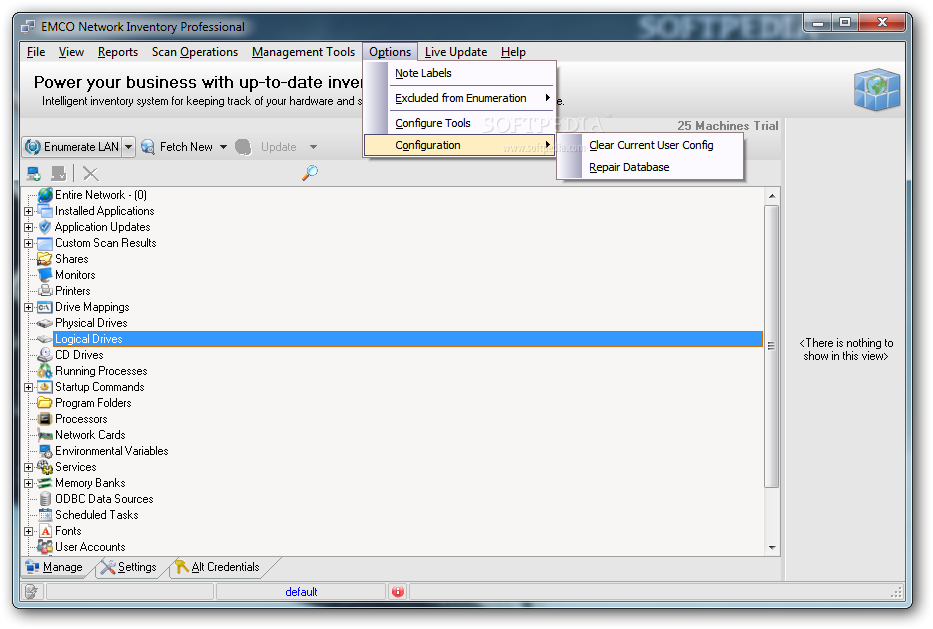Viewport: 933px width, 629px height.
Task: Open the Enumerate LAN dropdown arrow
Action: tap(129, 146)
